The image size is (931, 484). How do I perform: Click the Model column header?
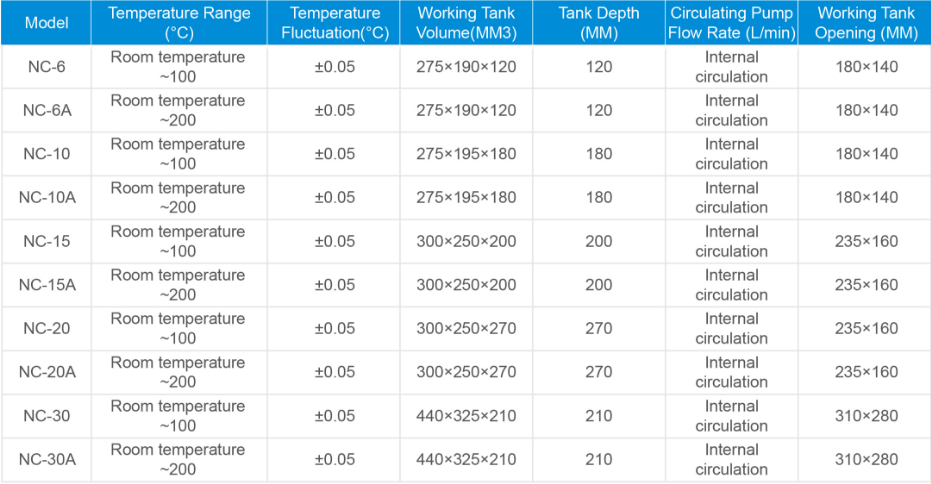pos(46,23)
